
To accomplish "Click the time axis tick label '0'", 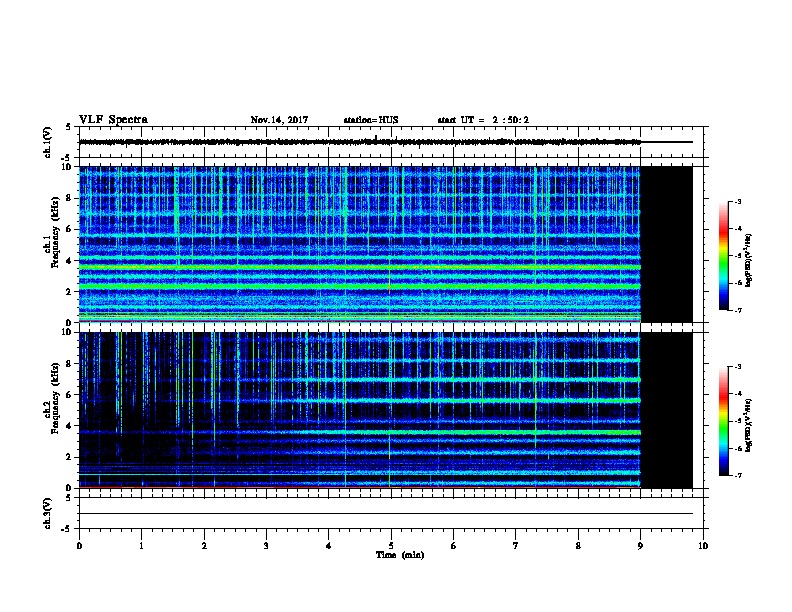I will pyautogui.click(x=79, y=545).
